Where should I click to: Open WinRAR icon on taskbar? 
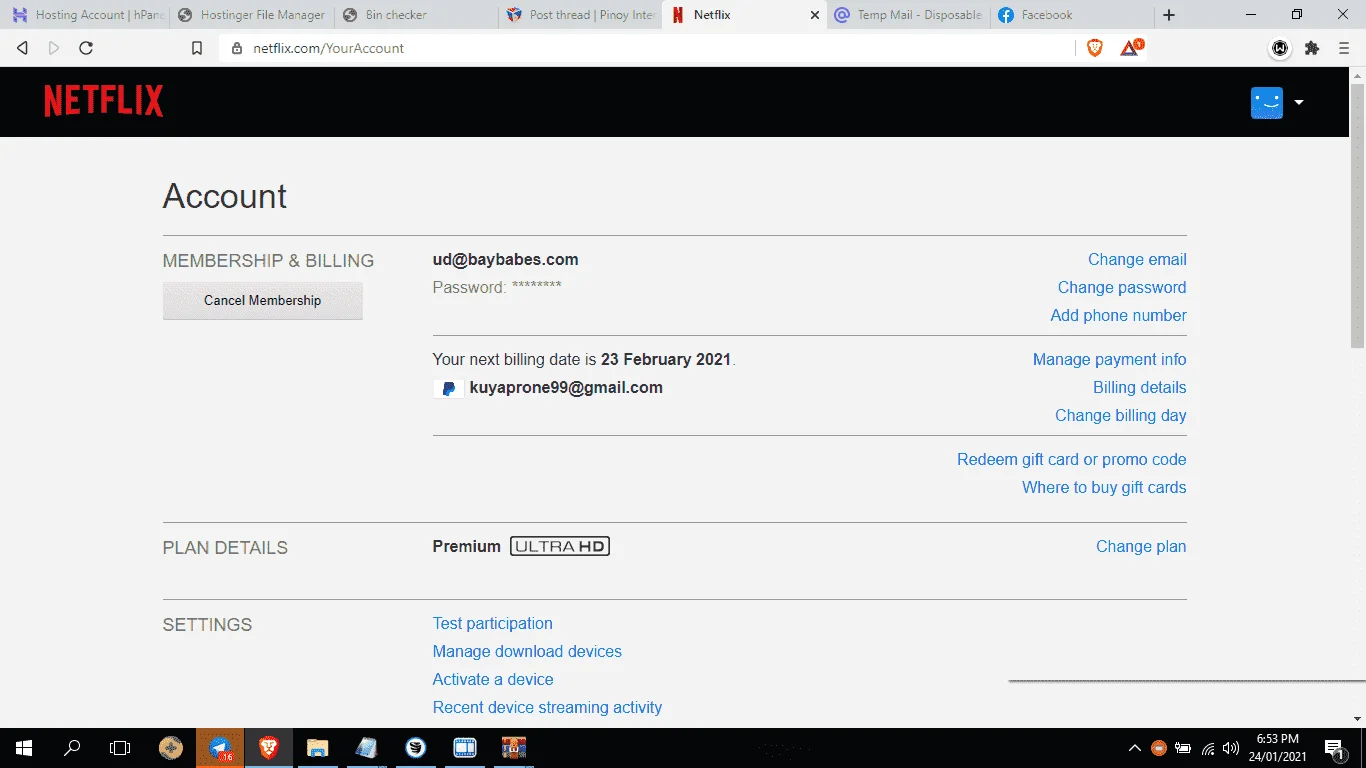point(514,748)
